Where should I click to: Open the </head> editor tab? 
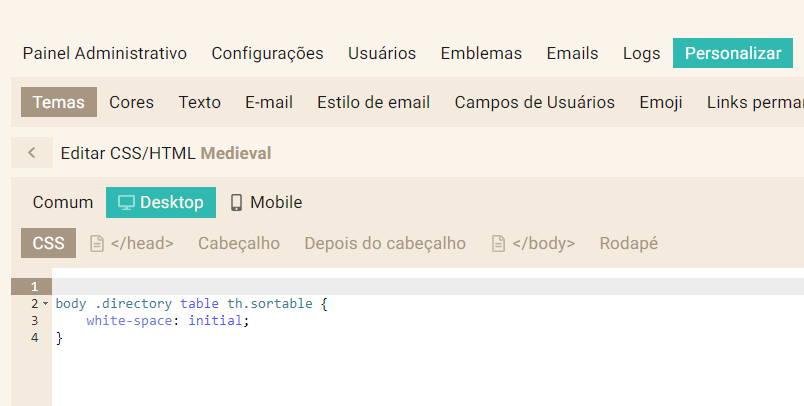[x=132, y=243]
